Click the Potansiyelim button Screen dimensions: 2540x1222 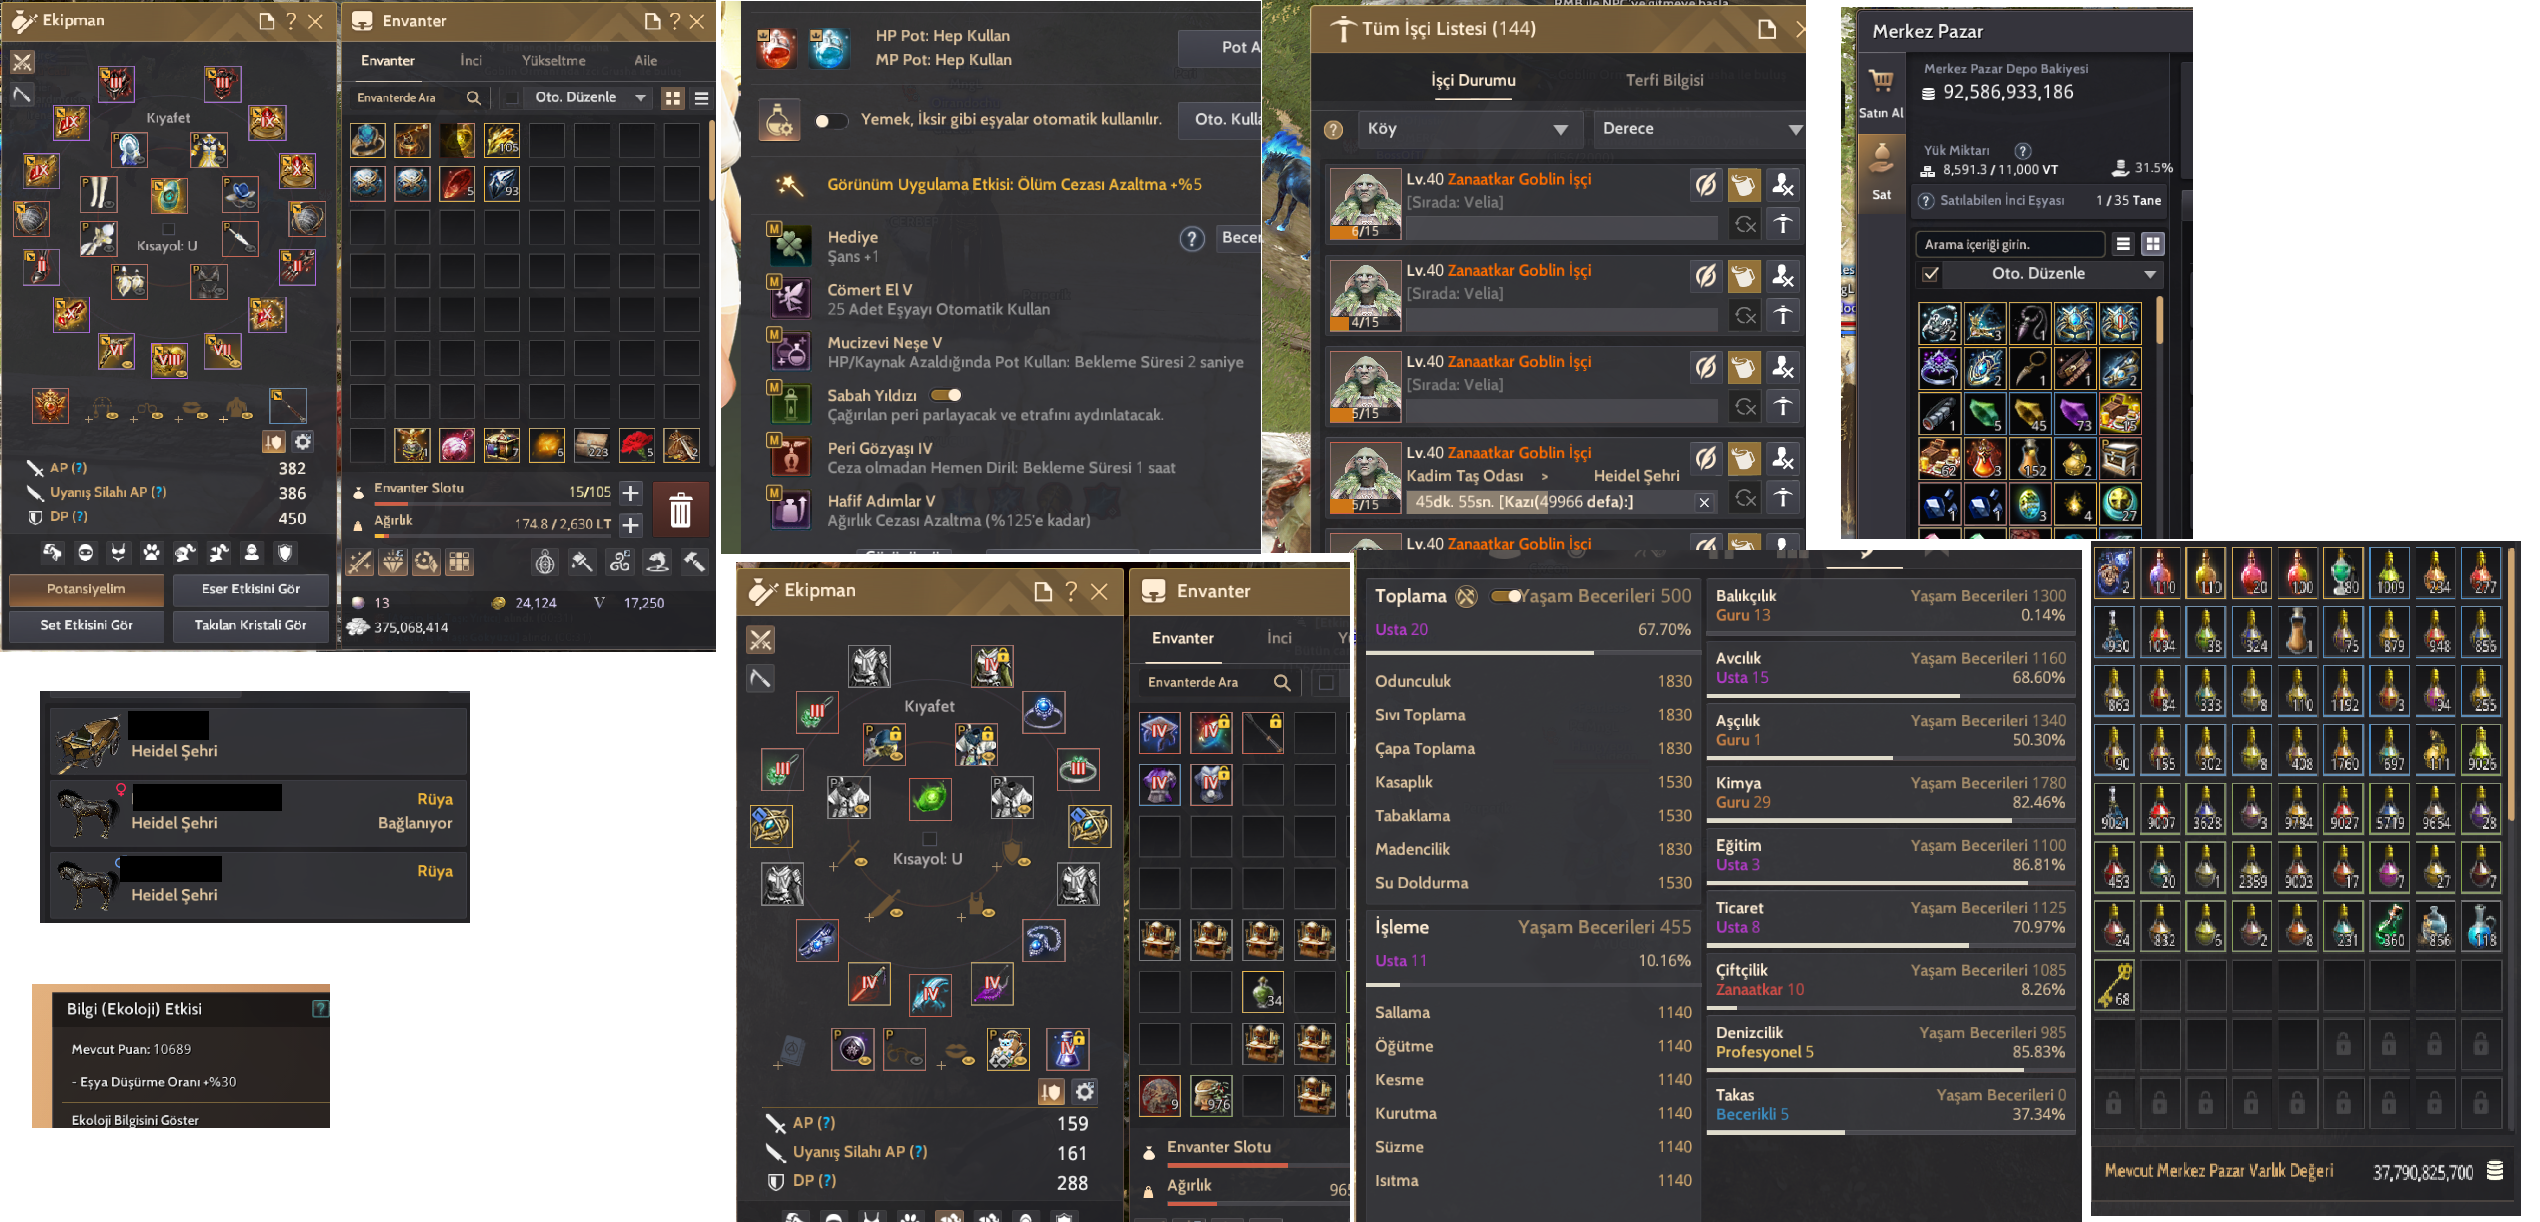click(x=86, y=589)
